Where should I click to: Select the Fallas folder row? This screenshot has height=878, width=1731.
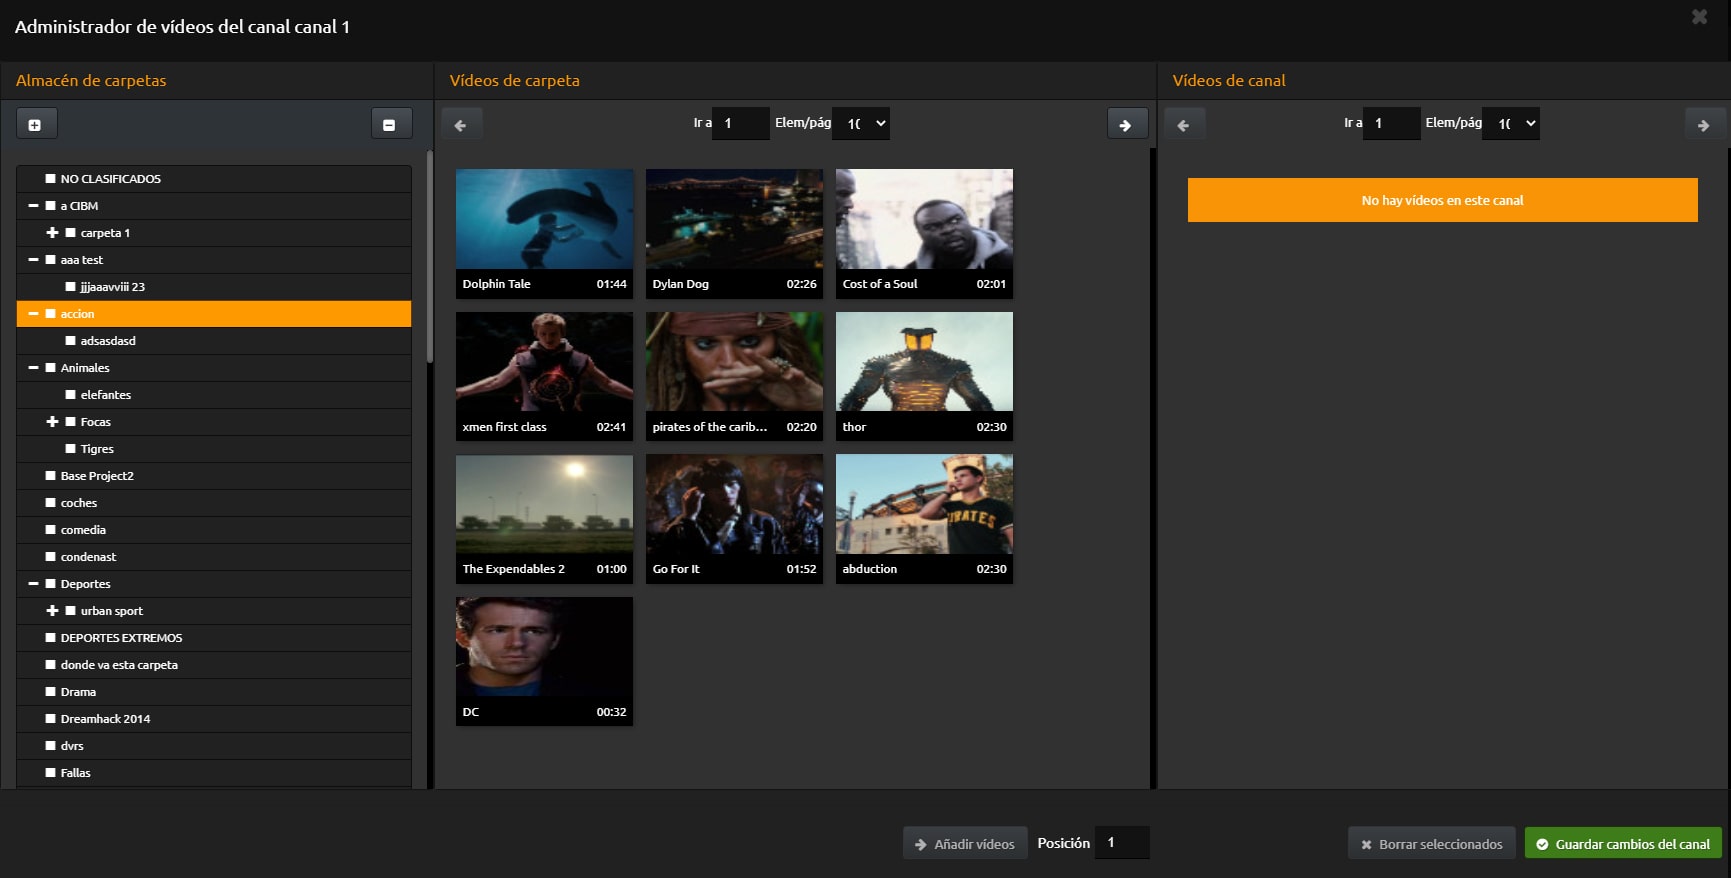[x=214, y=772]
